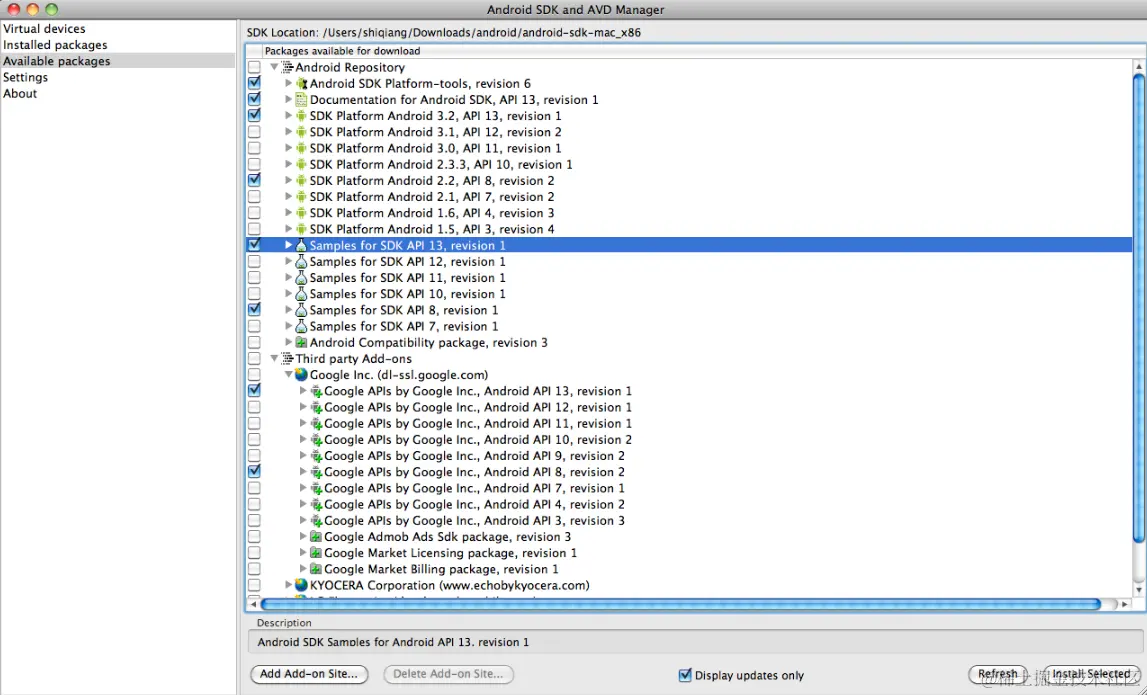The width and height of the screenshot is (1147, 695).
Task: Uncheck SDK Platform Android 2.2, API 8
Action: coord(254,179)
